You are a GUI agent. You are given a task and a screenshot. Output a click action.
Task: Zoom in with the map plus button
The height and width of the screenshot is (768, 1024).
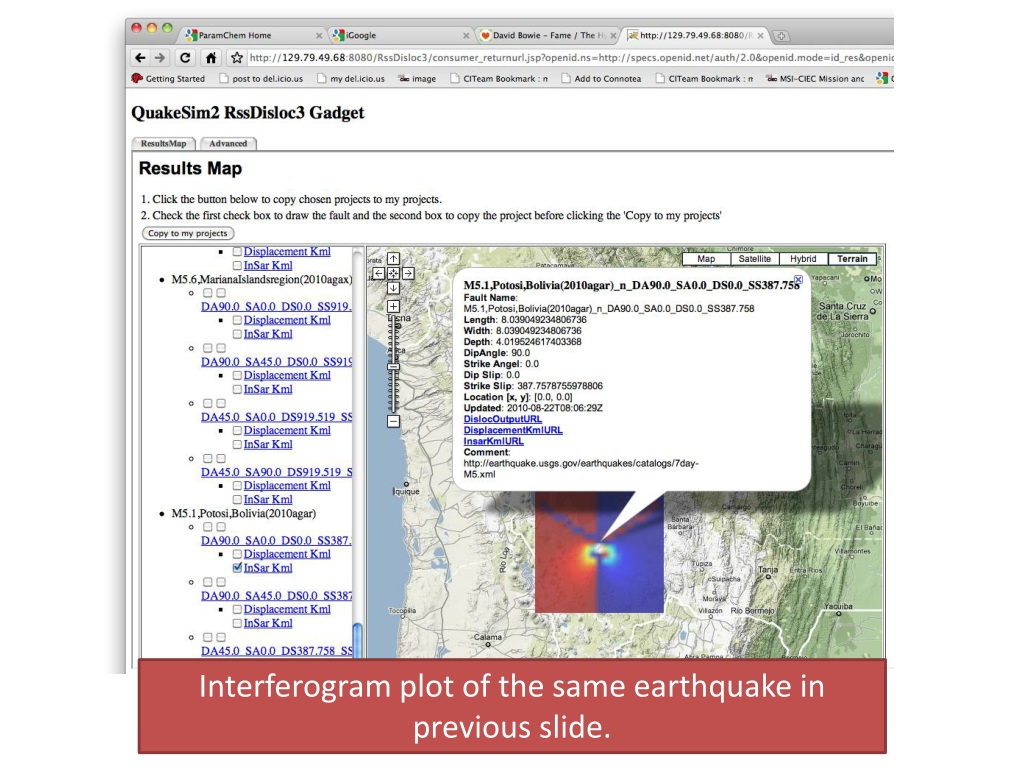393,306
